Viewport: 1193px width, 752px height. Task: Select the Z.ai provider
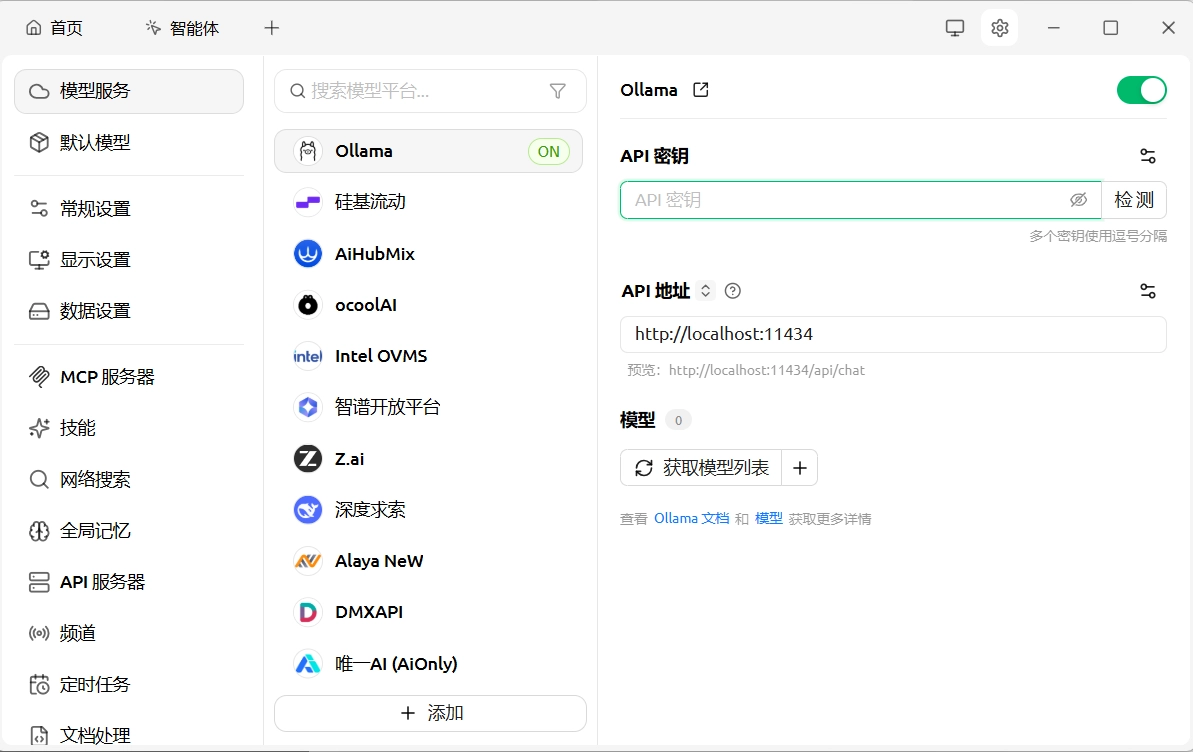point(428,458)
